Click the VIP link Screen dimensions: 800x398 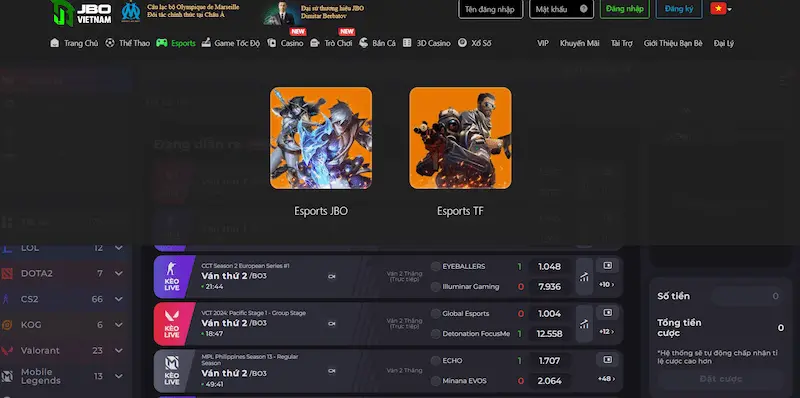click(543, 43)
